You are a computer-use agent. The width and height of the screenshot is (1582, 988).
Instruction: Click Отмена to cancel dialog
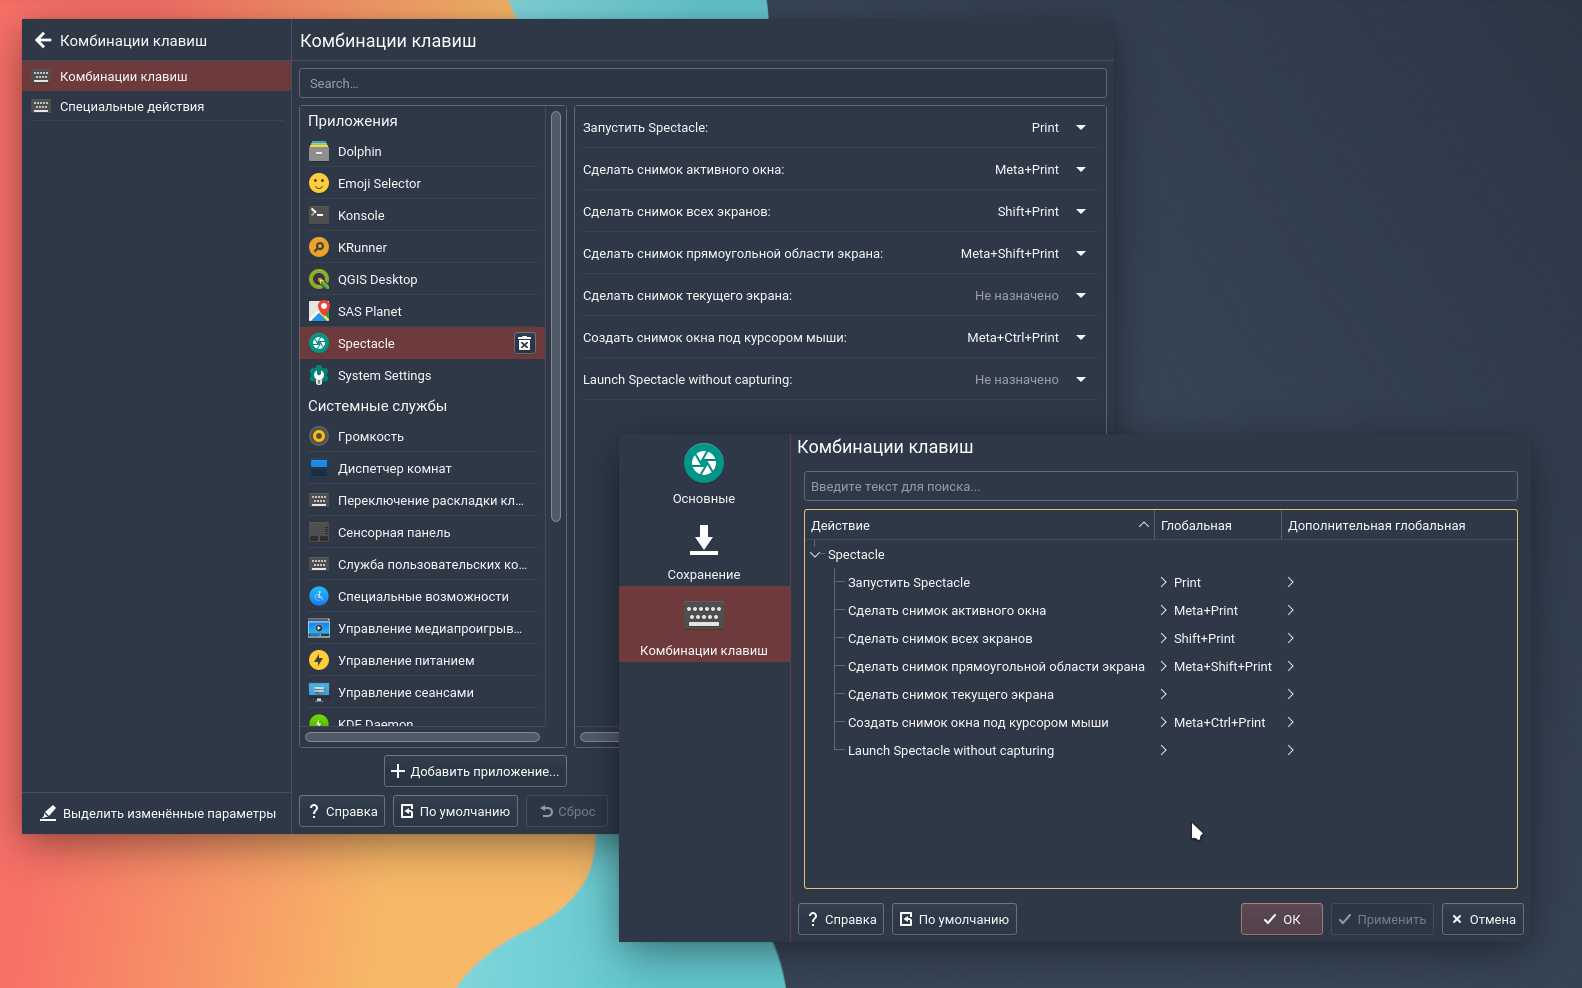click(x=1483, y=919)
